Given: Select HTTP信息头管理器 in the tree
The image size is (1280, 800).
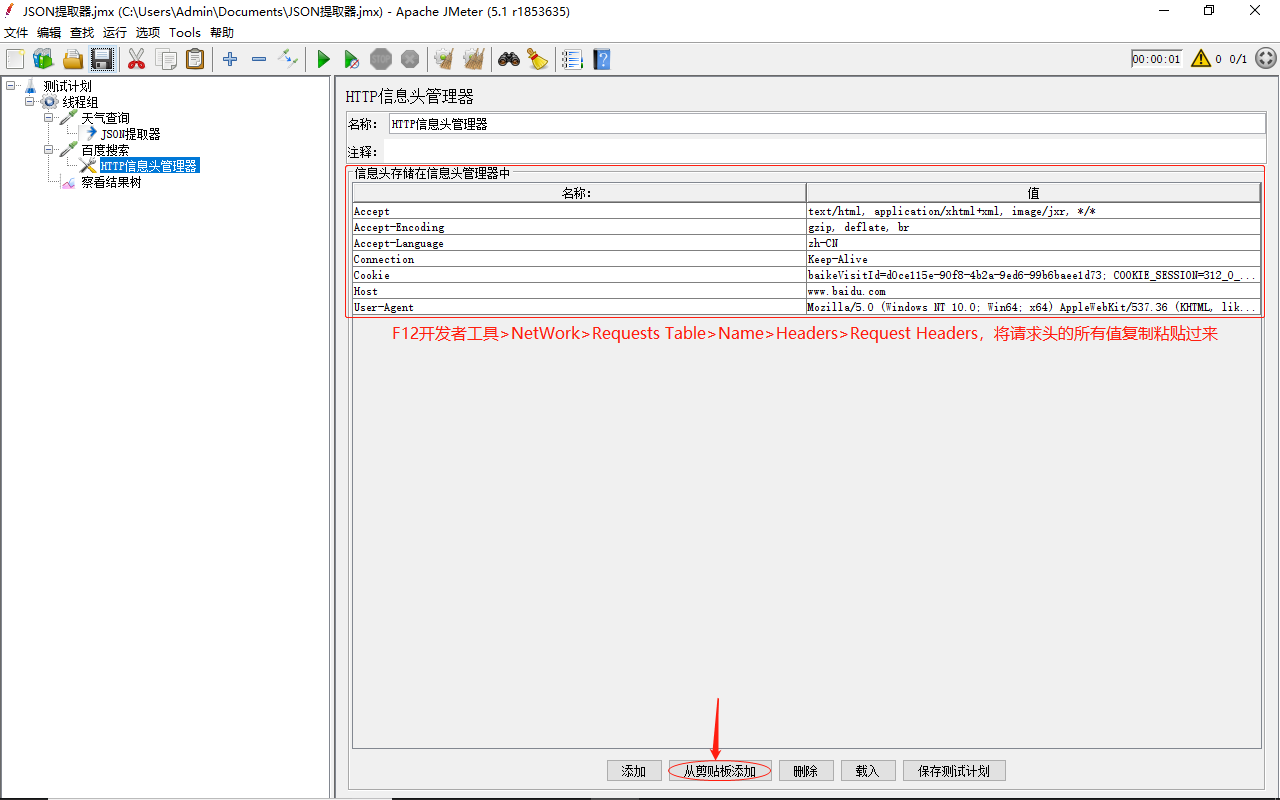Looking at the screenshot, I should [149, 166].
